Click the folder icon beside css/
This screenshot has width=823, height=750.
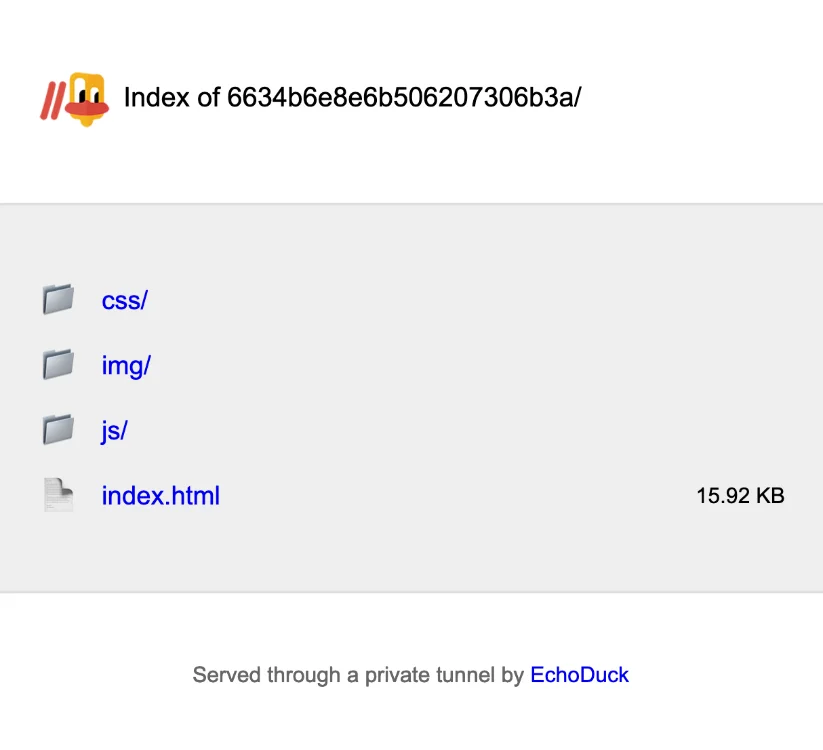[x=58, y=299]
